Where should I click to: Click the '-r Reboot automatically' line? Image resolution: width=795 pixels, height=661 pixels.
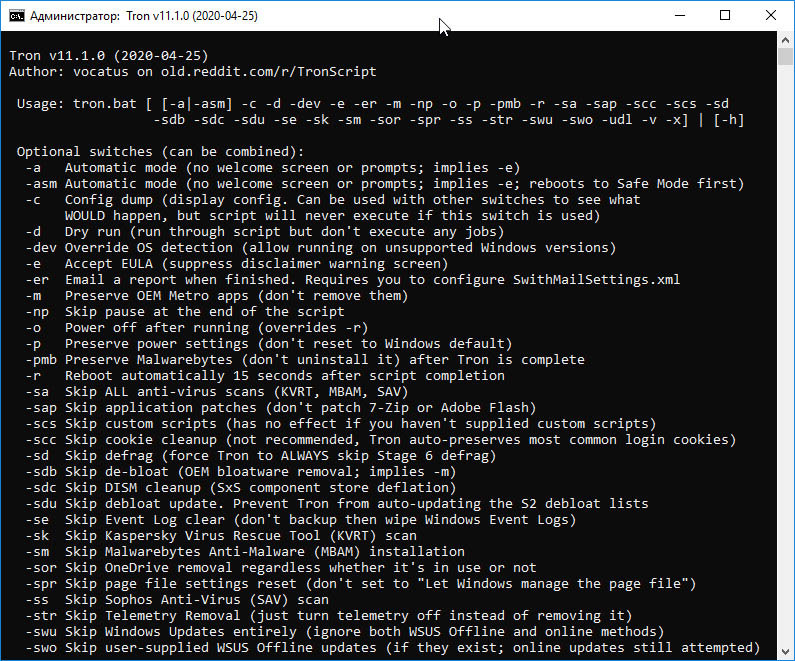tap(265, 376)
